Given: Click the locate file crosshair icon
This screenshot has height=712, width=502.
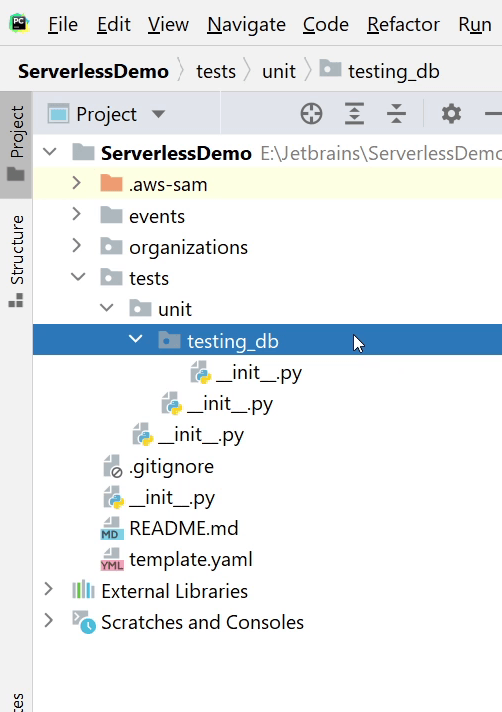Looking at the screenshot, I should 311,114.
